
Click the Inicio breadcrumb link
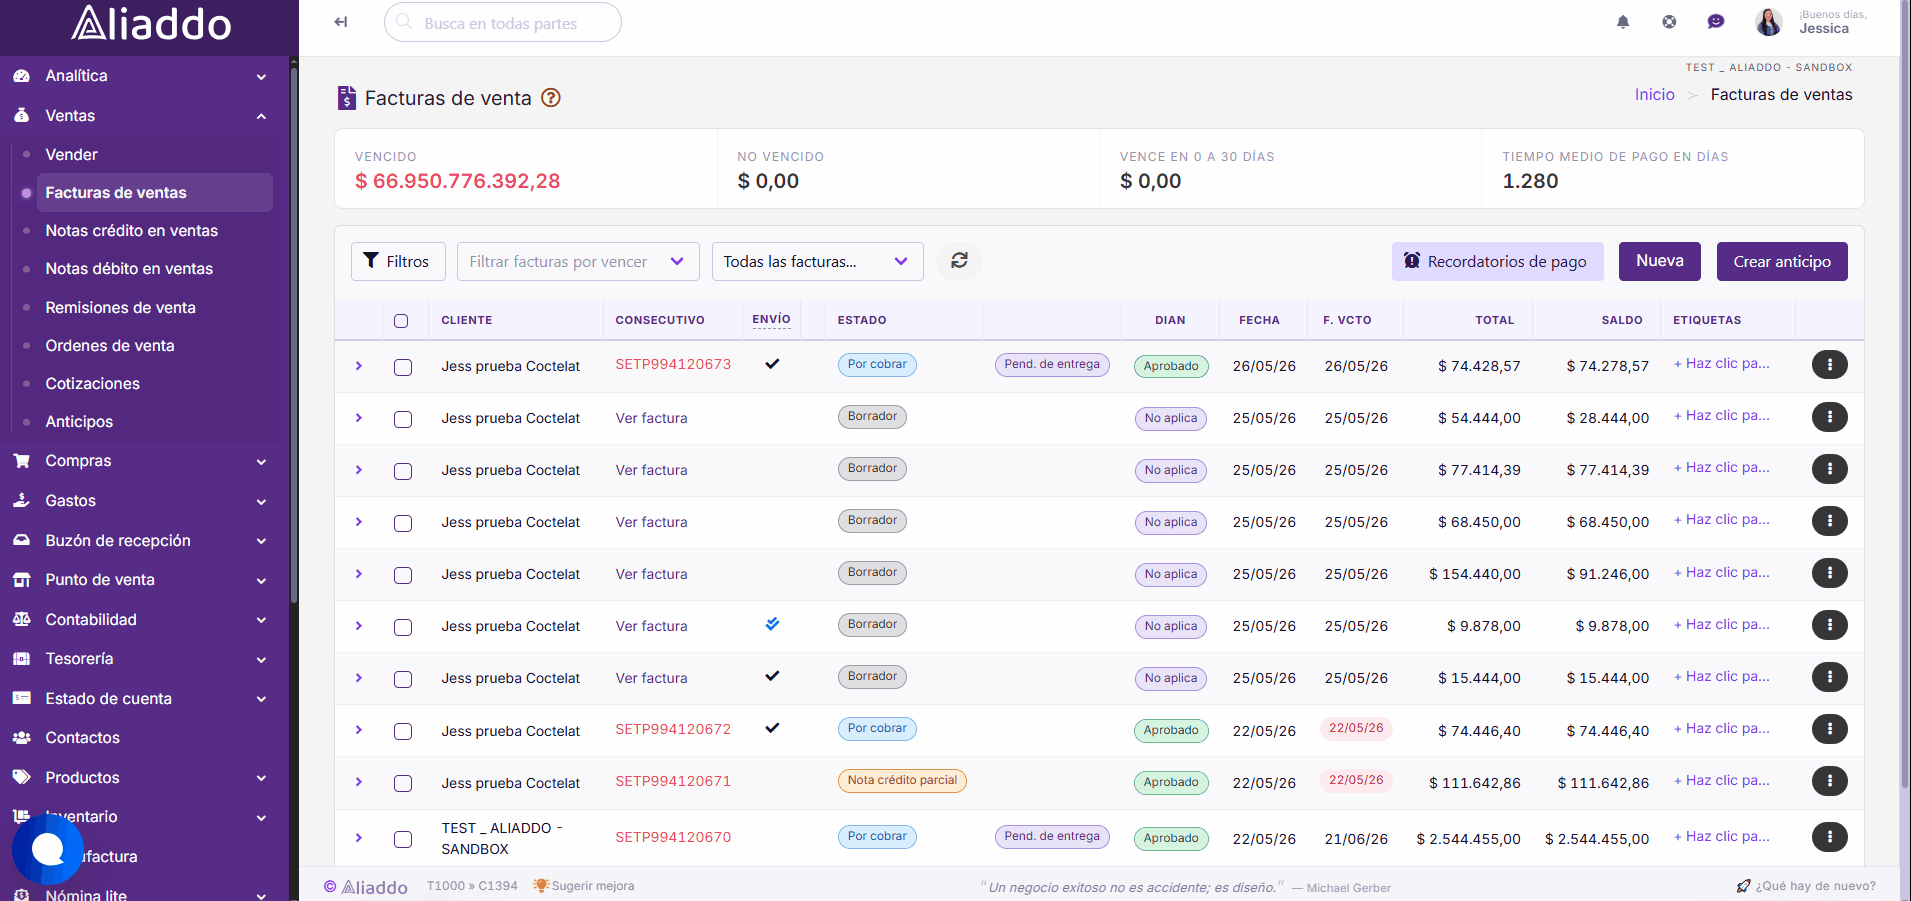(1654, 95)
